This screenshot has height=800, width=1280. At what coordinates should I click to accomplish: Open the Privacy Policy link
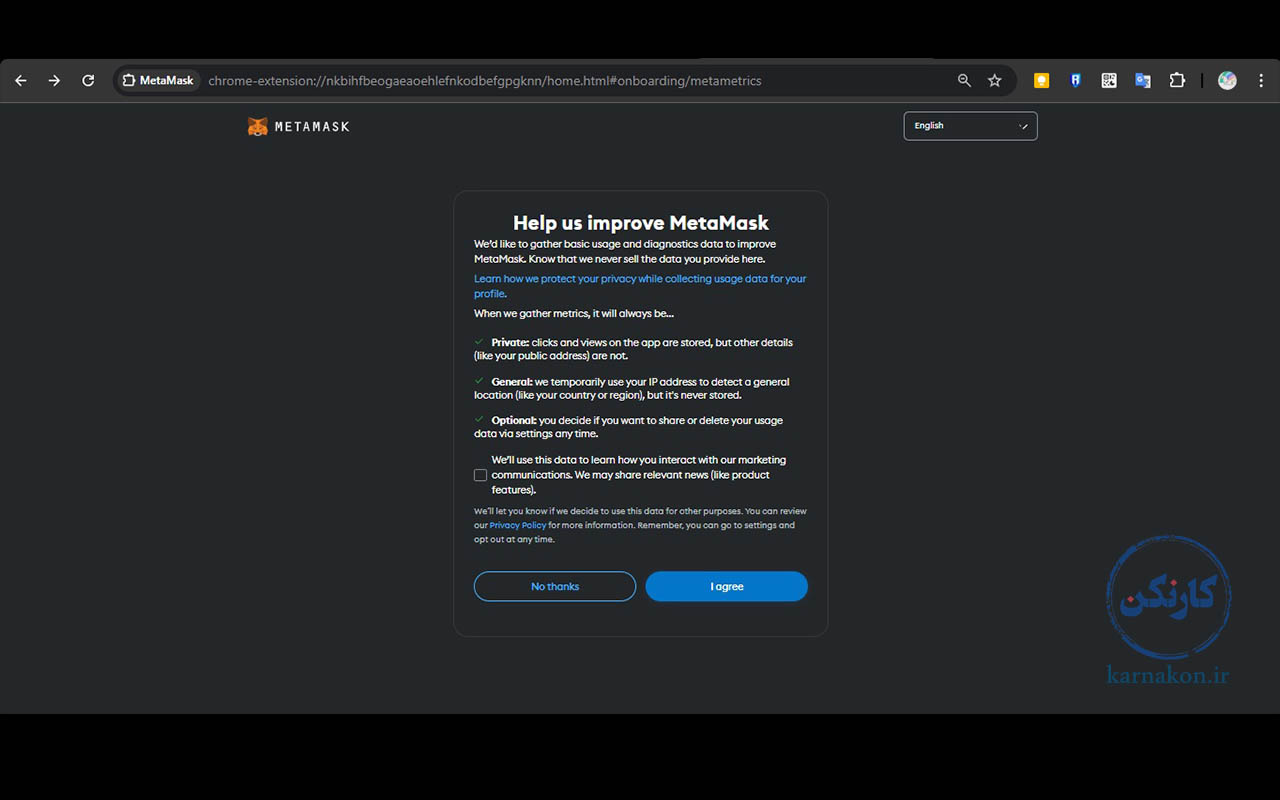[518, 525]
